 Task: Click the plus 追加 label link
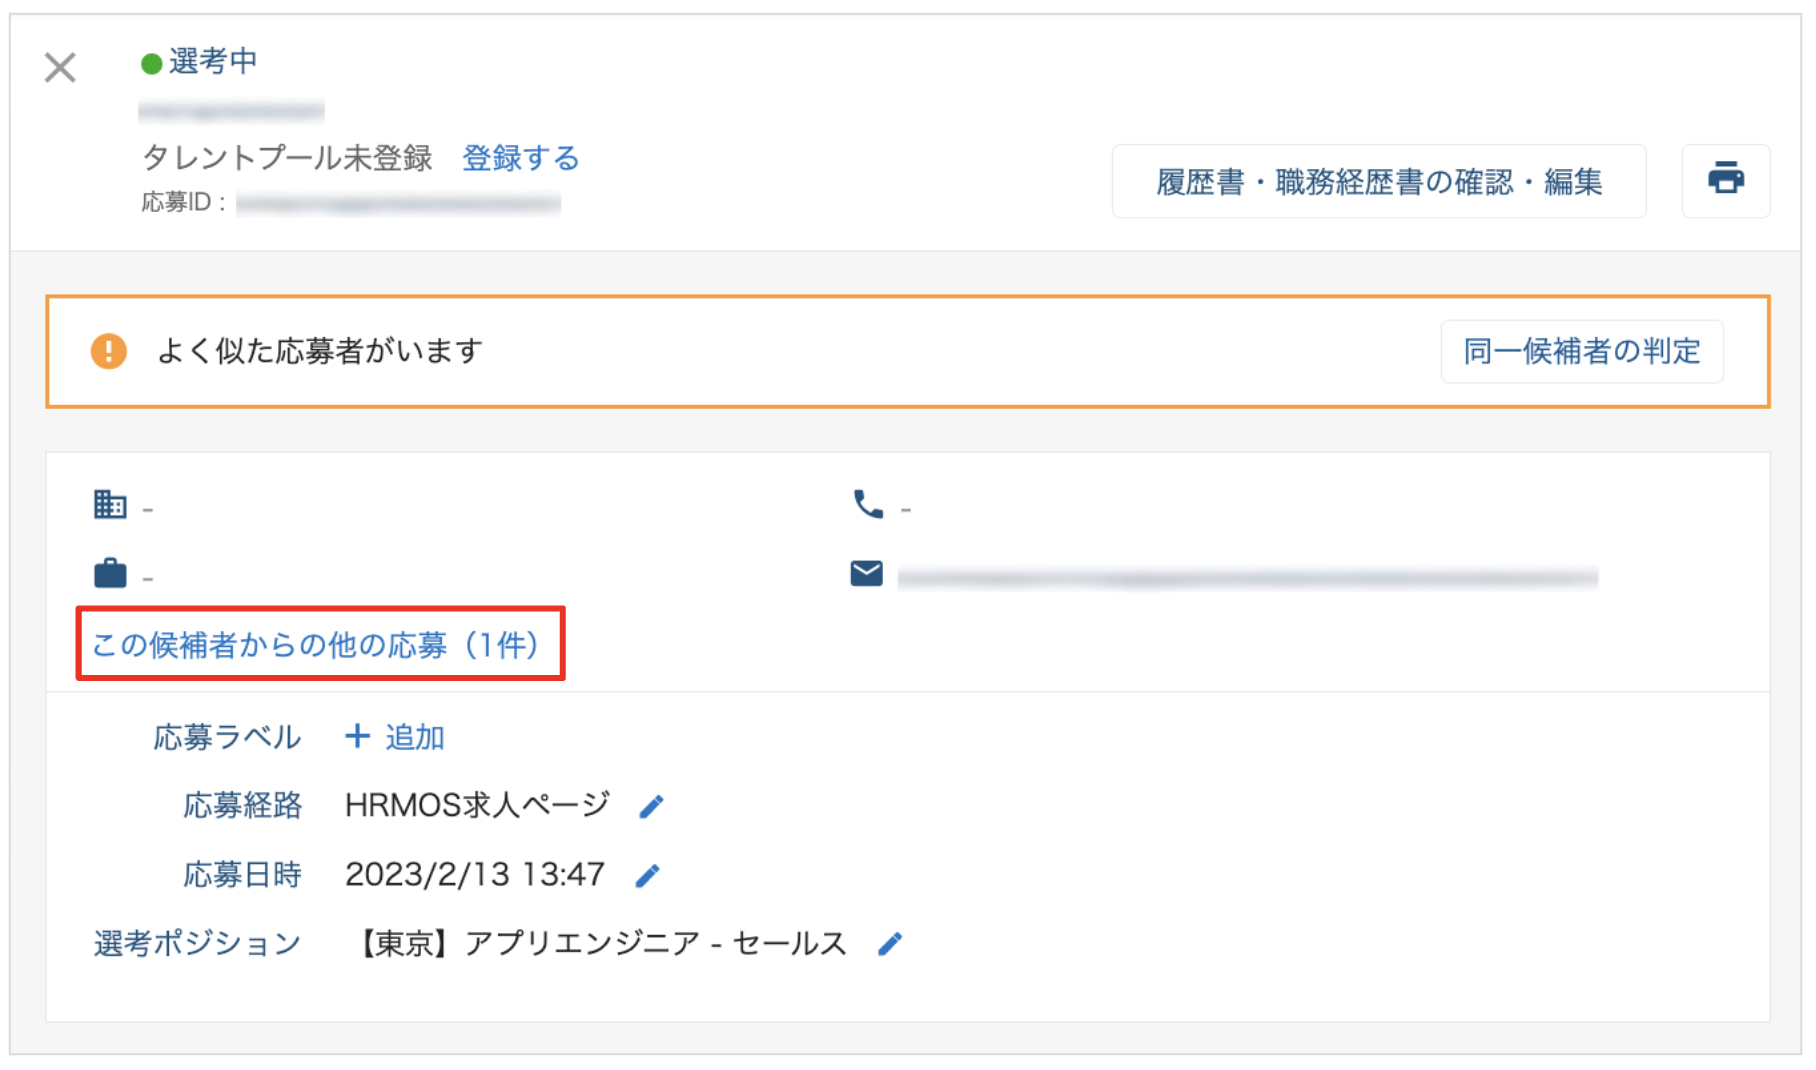pos(395,737)
